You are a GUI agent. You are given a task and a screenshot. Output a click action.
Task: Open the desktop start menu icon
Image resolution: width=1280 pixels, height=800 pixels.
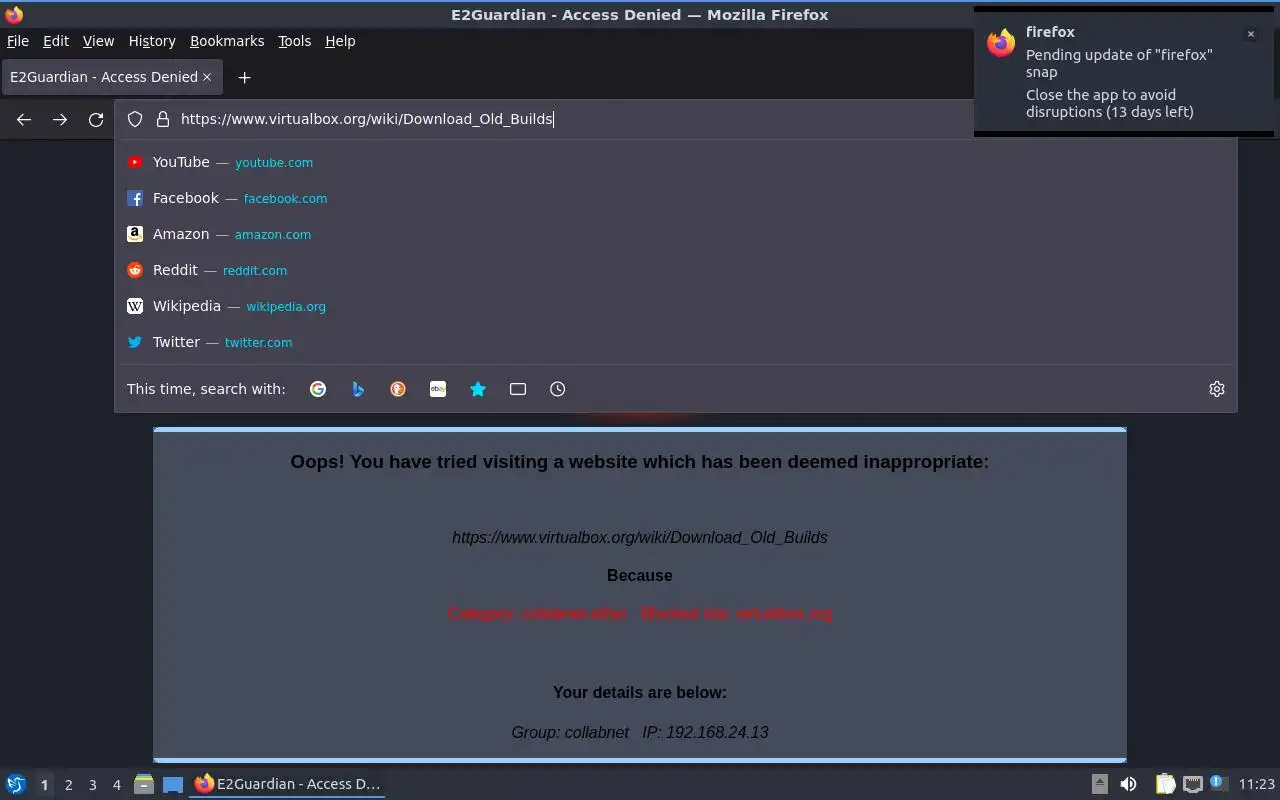tap(16, 784)
